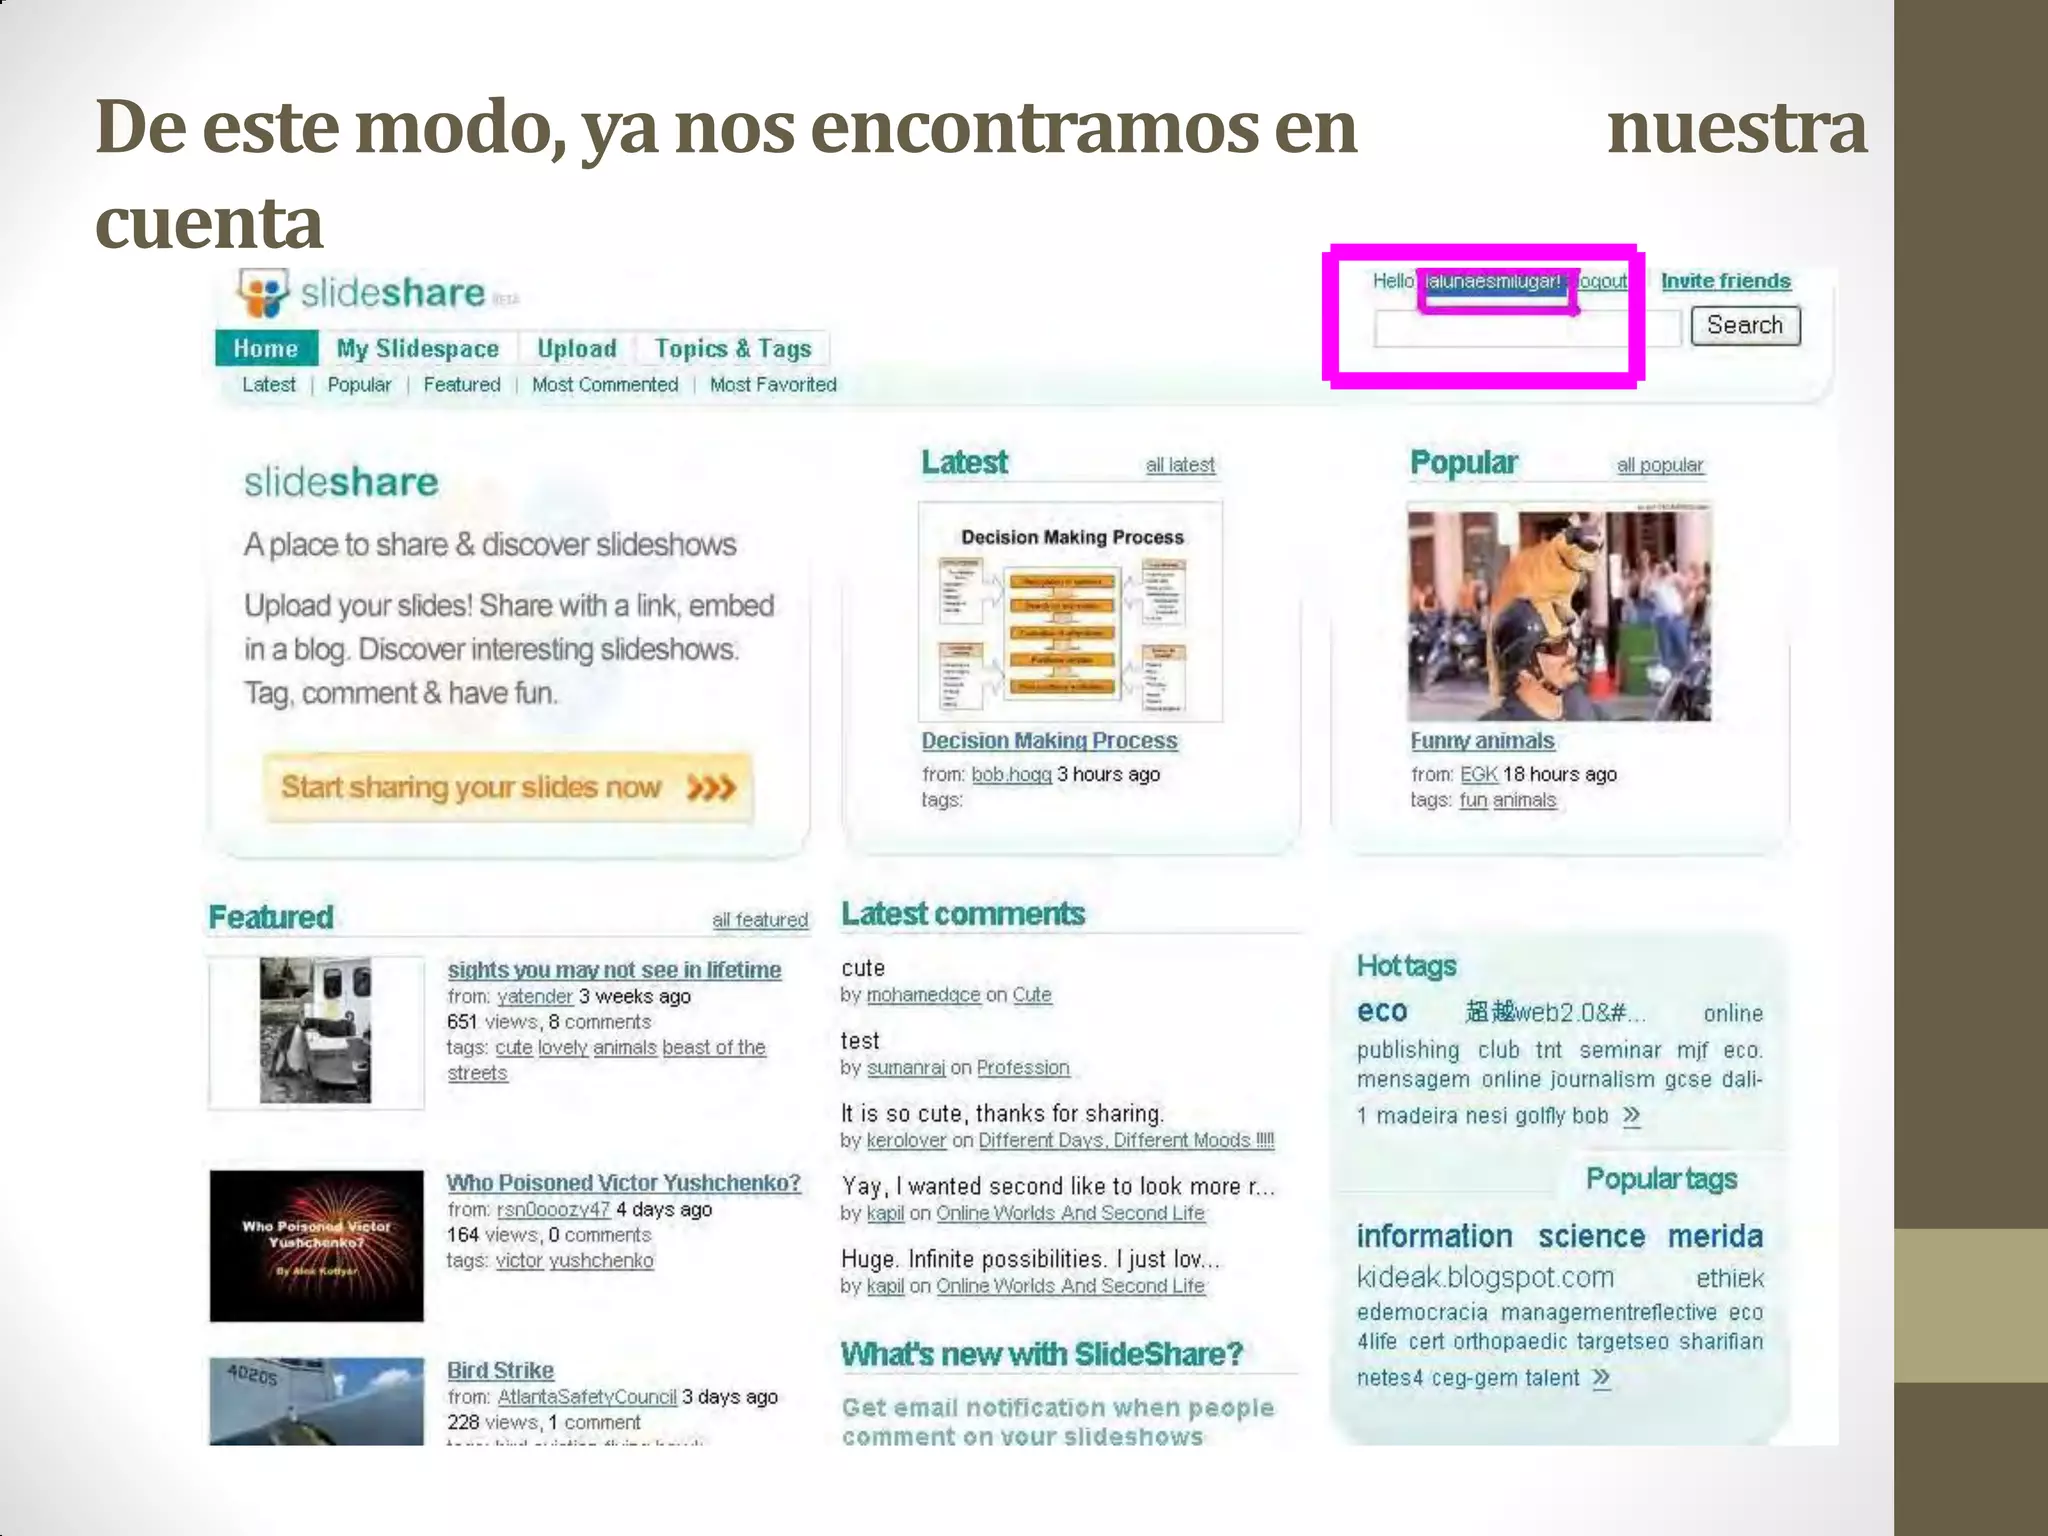Open the Funny animals photo thumbnail
2048x1536 pixels.
(x=1559, y=613)
